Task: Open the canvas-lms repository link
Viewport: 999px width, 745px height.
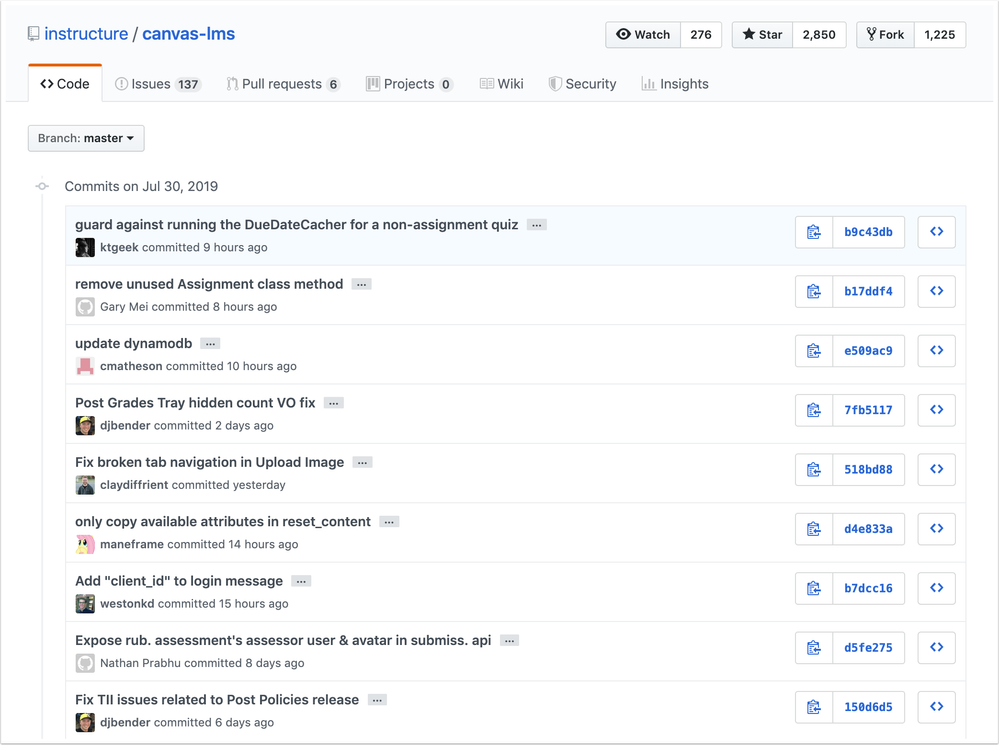Action: (189, 33)
